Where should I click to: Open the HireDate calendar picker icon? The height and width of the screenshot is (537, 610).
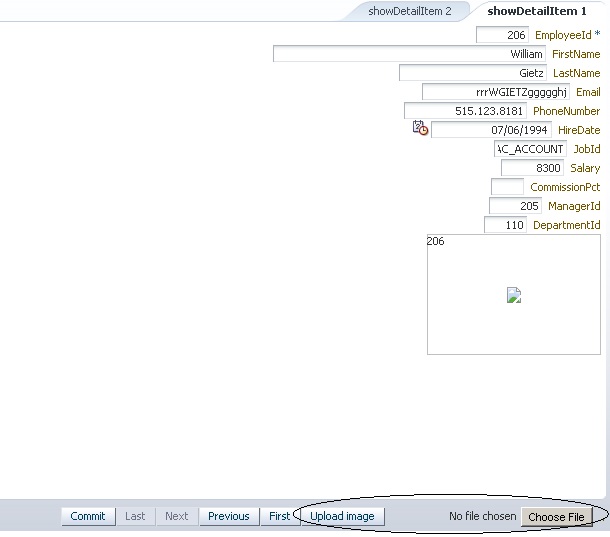click(420, 128)
